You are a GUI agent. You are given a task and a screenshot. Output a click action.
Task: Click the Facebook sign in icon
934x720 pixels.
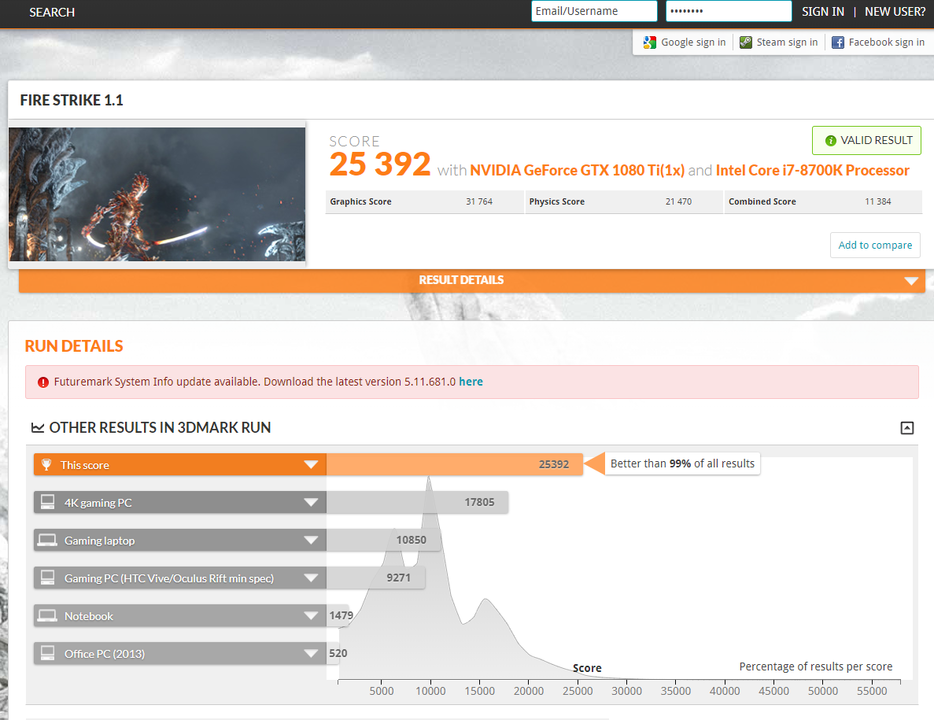[838, 42]
